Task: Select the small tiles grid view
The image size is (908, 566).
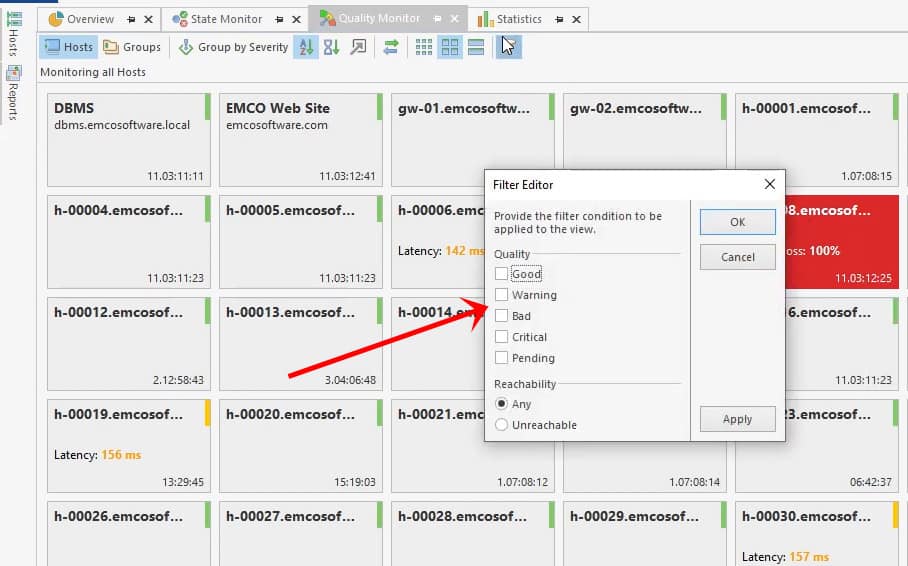Action: pos(424,47)
